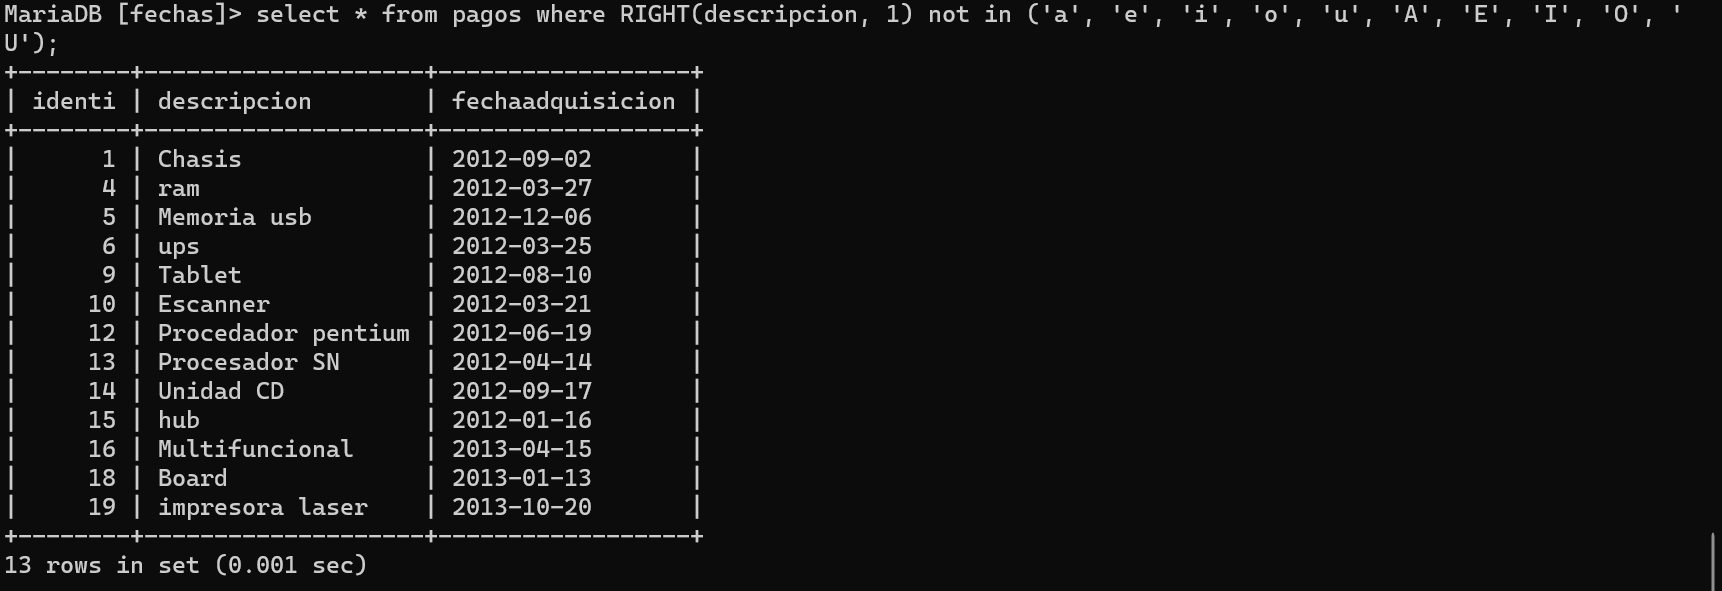Click the date 2012-09-02
This screenshot has width=1722, height=591.
coord(521,159)
